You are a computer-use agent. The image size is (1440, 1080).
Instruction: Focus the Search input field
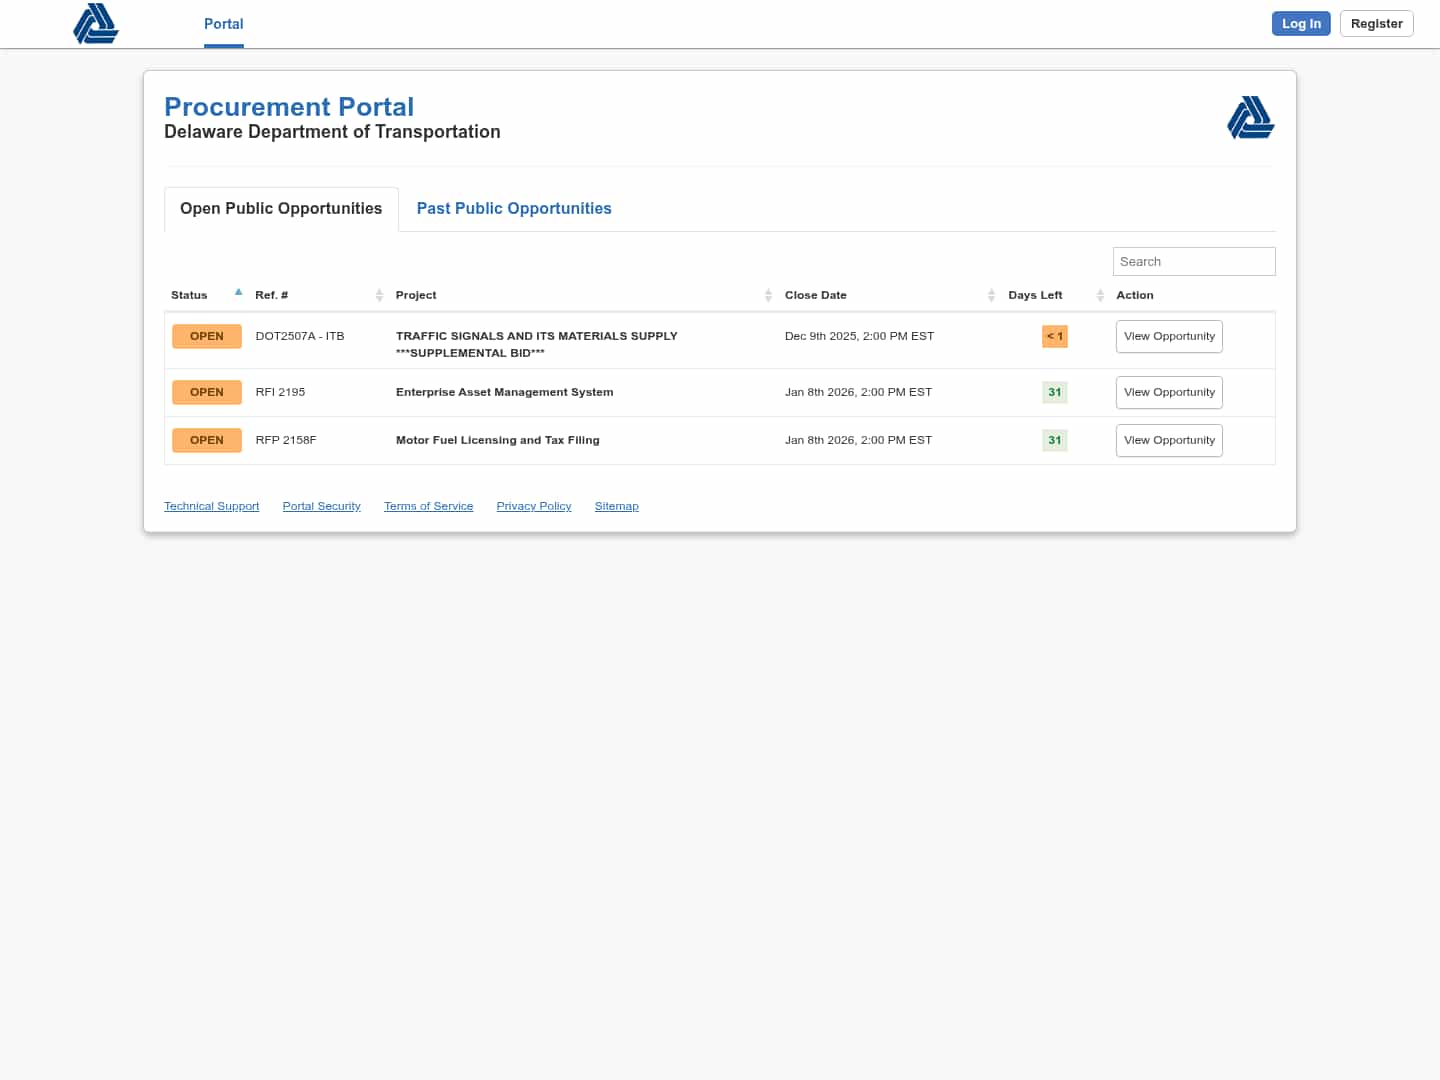[x=1193, y=262]
